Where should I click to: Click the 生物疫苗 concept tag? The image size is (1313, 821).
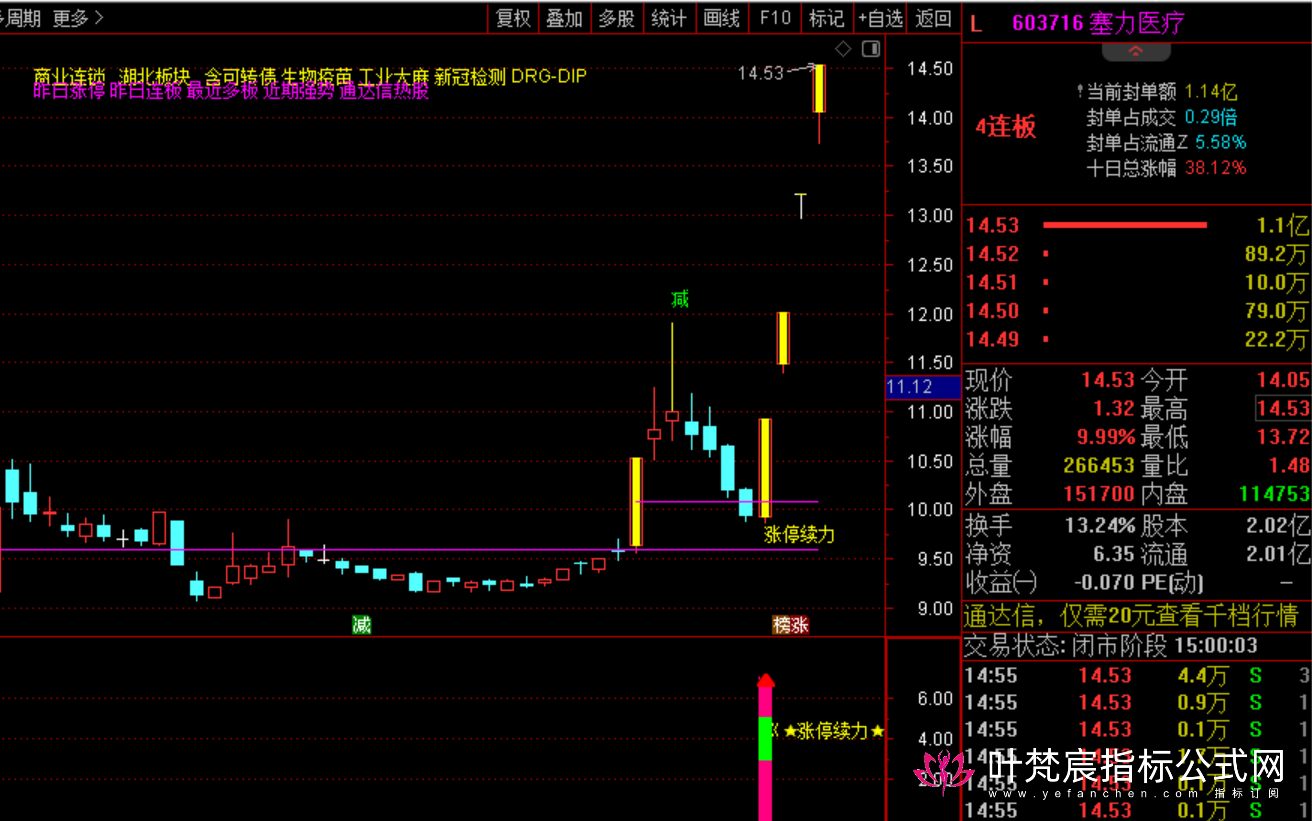click(317, 76)
